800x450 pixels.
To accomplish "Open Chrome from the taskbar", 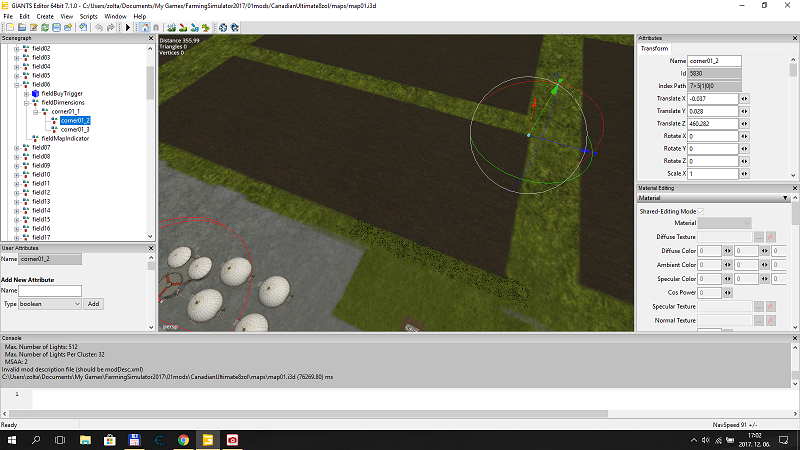I will tap(183, 440).
